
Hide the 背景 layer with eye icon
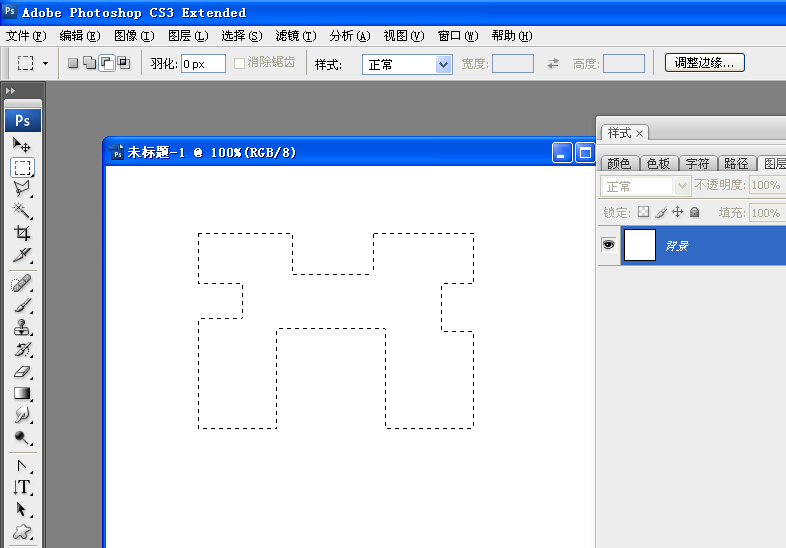point(609,245)
